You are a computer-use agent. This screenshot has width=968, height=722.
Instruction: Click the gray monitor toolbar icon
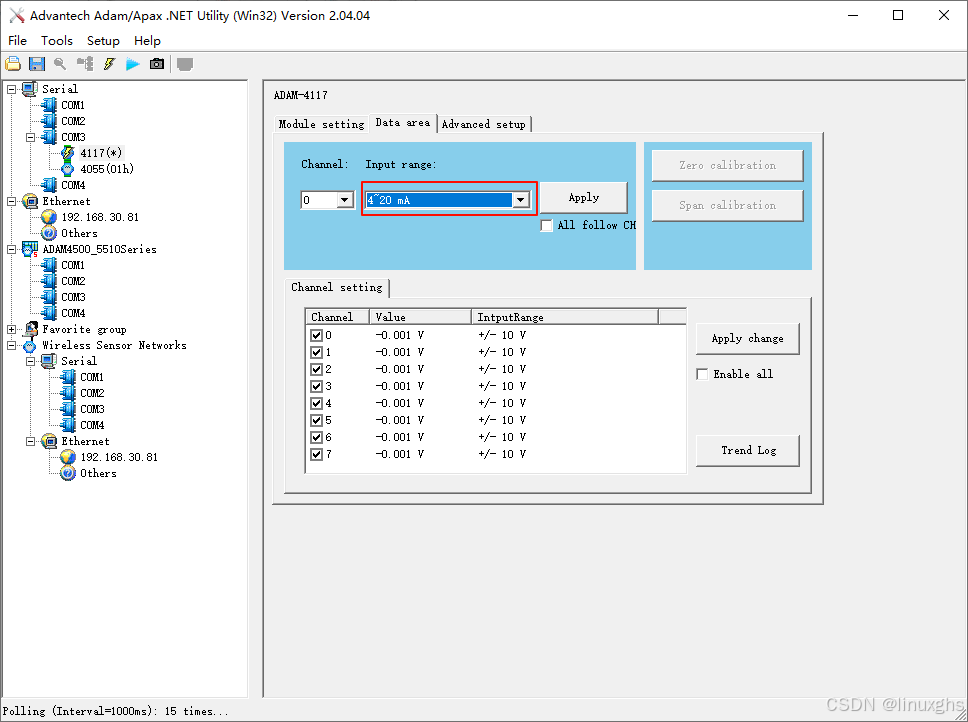tap(185, 64)
